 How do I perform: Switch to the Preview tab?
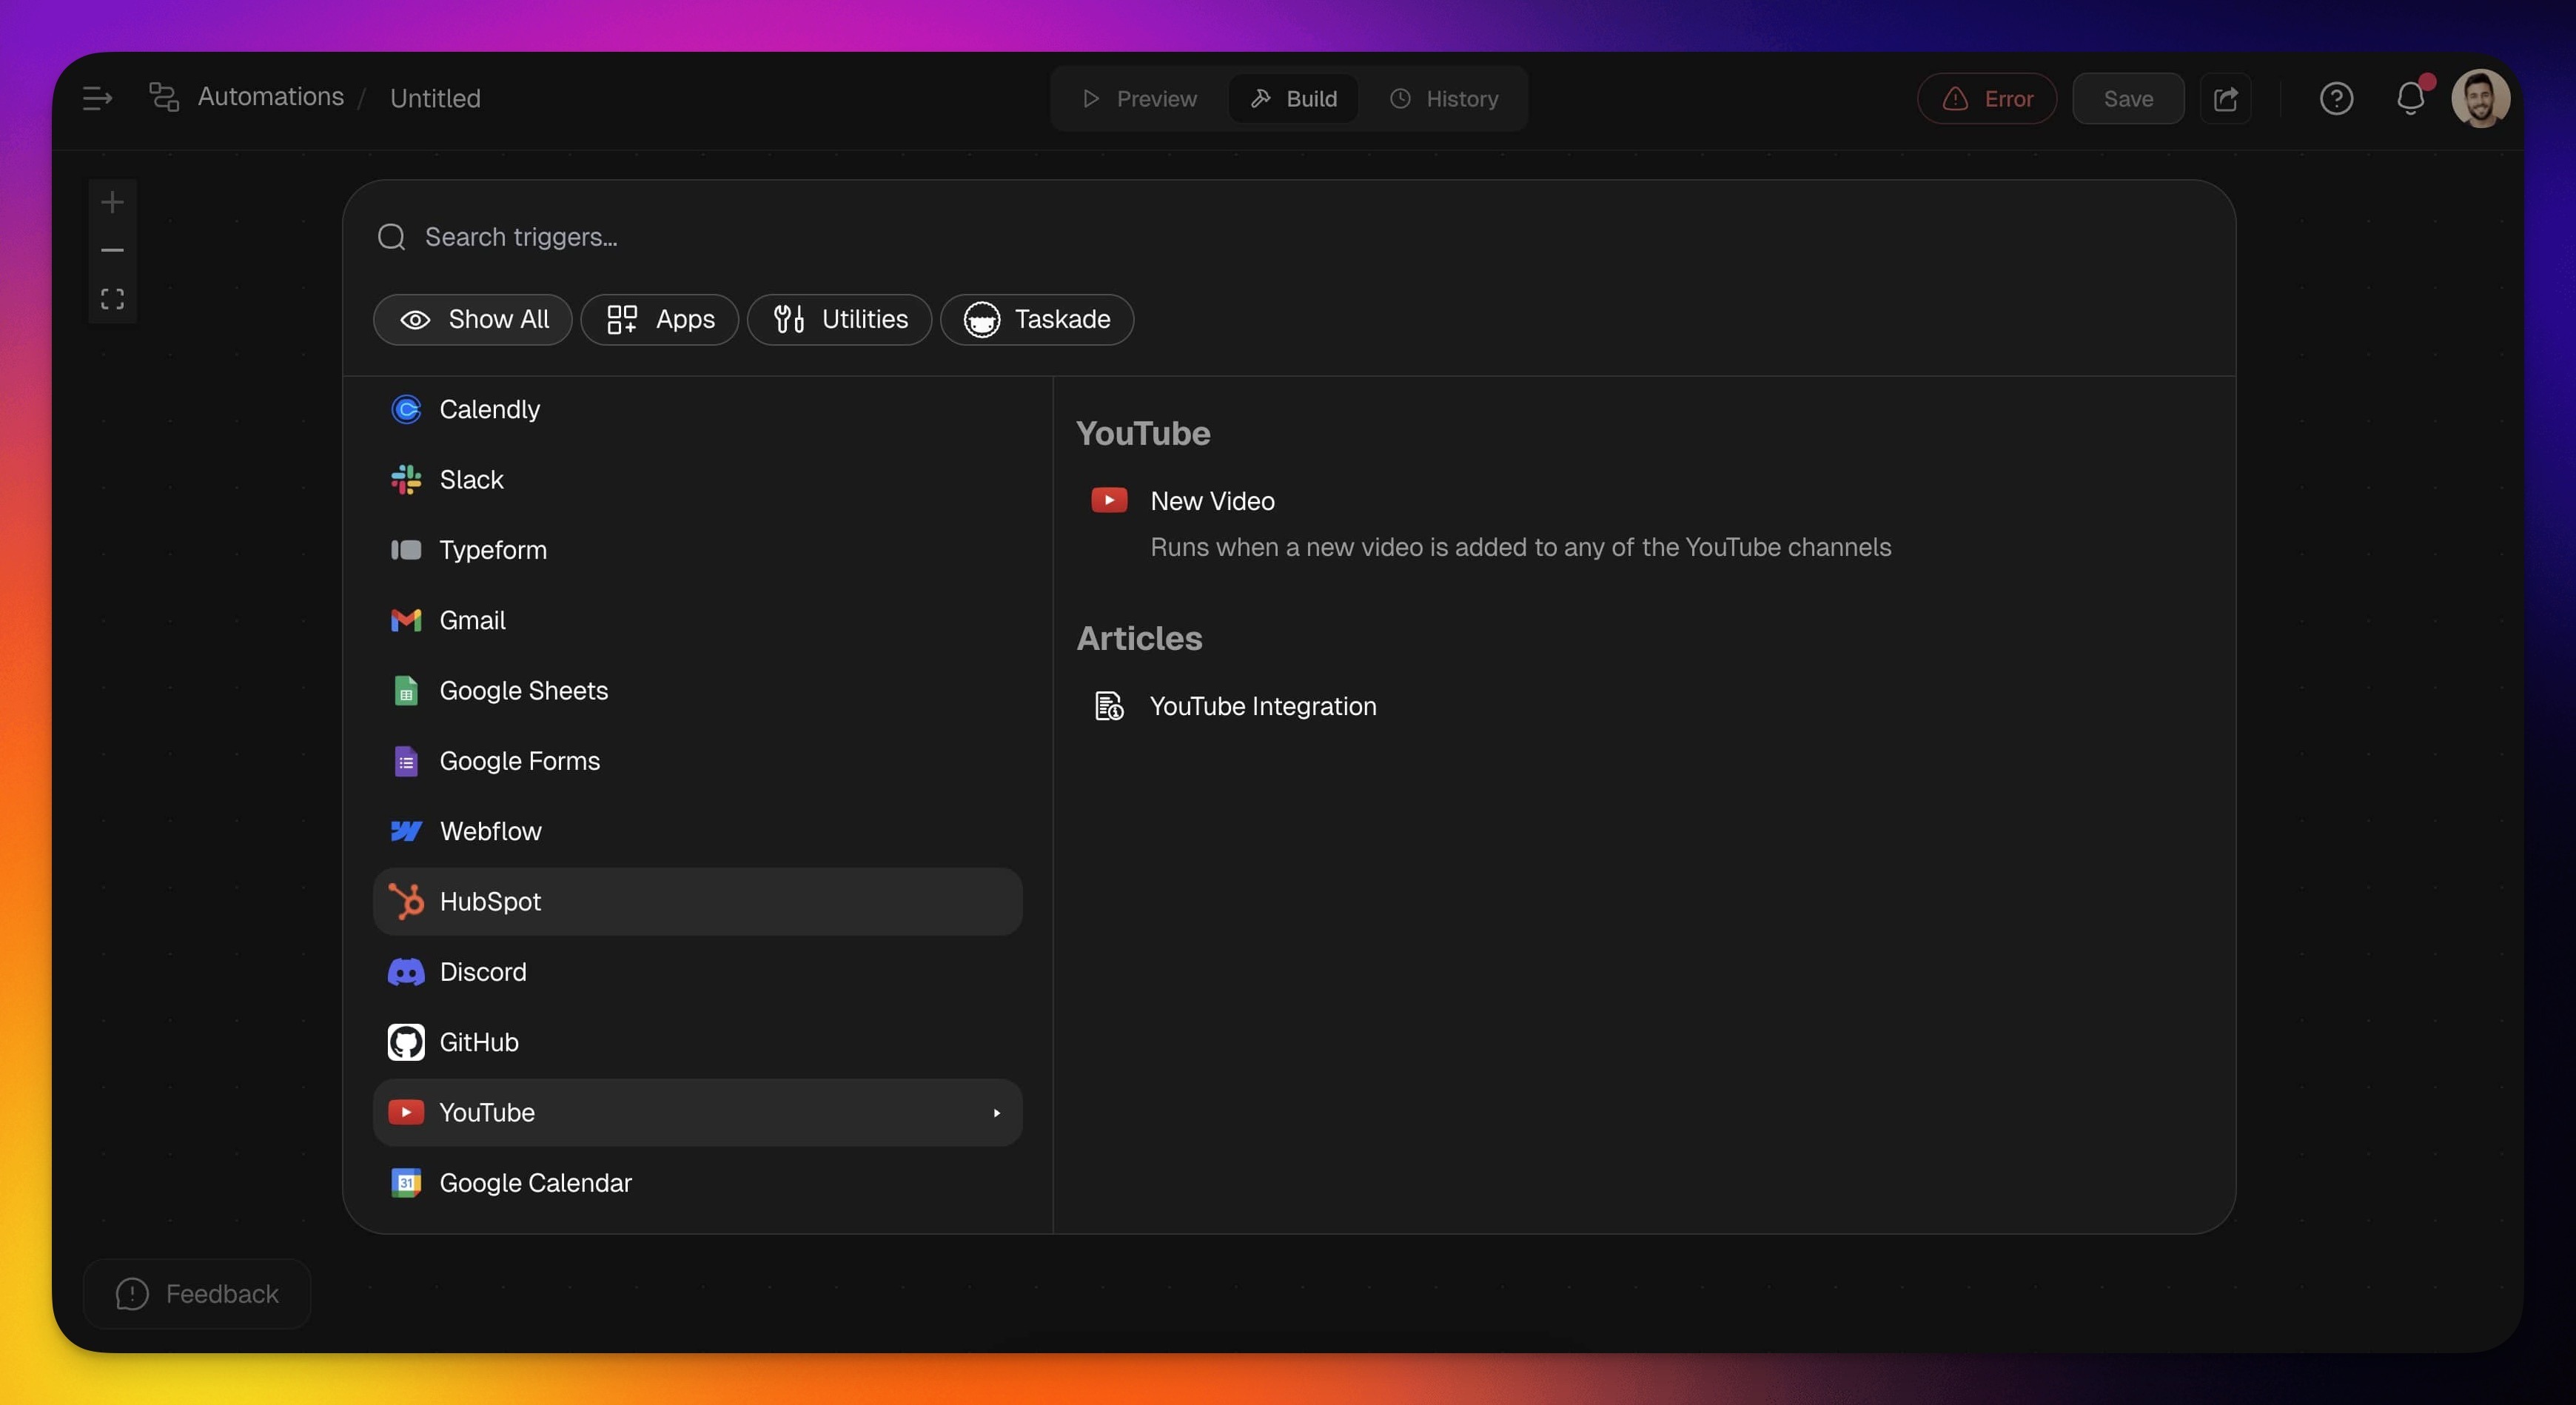click(x=1139, y=98)
